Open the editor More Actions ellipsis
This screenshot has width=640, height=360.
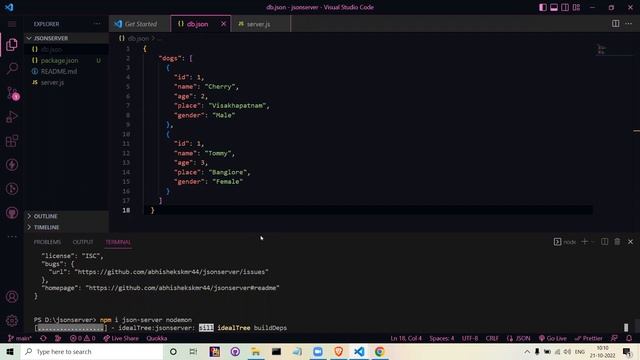pyautogui.click(x=629, y=24)
